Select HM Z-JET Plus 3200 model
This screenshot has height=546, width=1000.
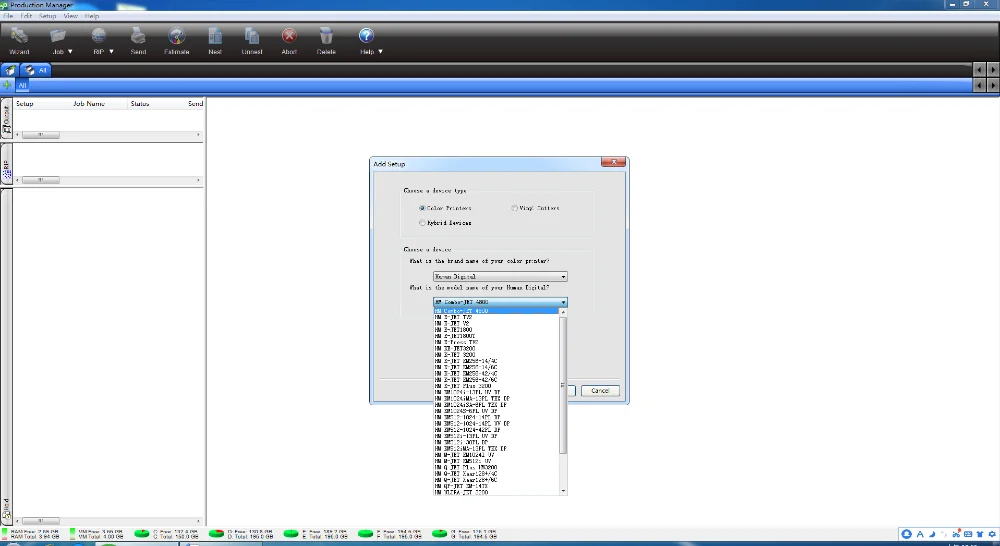point(496,387)
